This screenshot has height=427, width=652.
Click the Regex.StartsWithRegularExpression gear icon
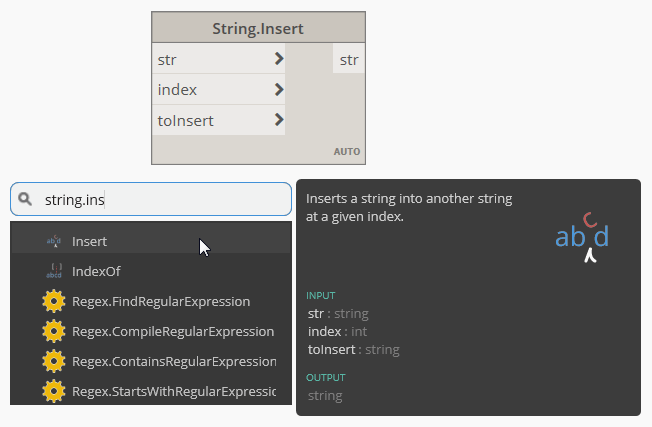click(54, 390)
